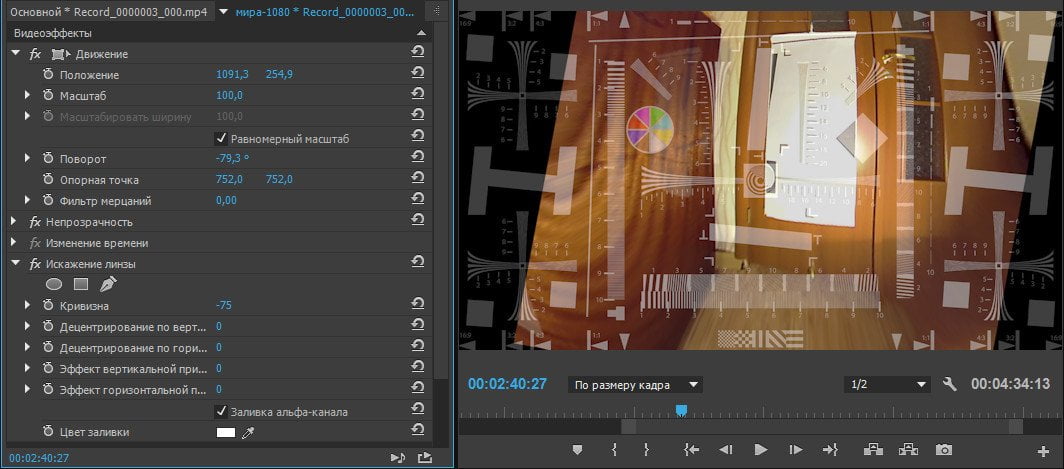Select the rectangle mask tool under Искажение линзы
1064x469 pixels.
[81, 284]
